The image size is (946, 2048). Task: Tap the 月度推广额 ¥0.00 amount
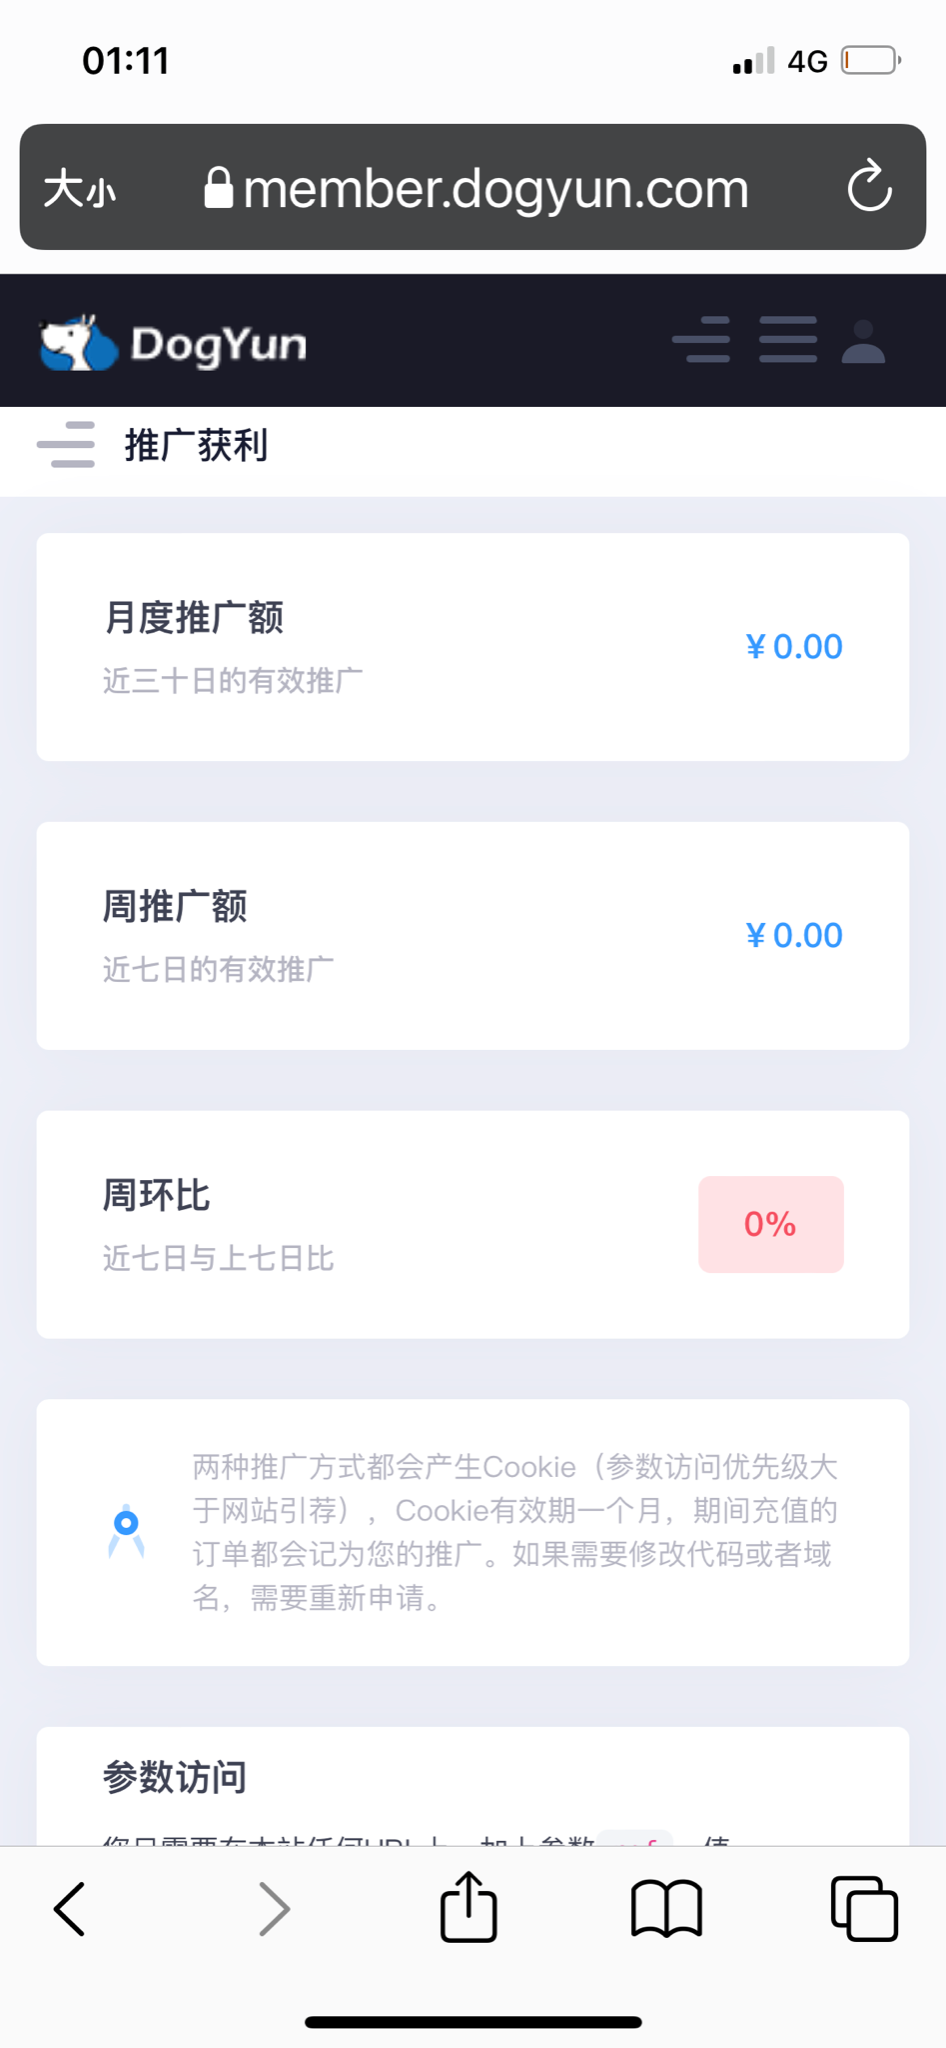point(794,647)
